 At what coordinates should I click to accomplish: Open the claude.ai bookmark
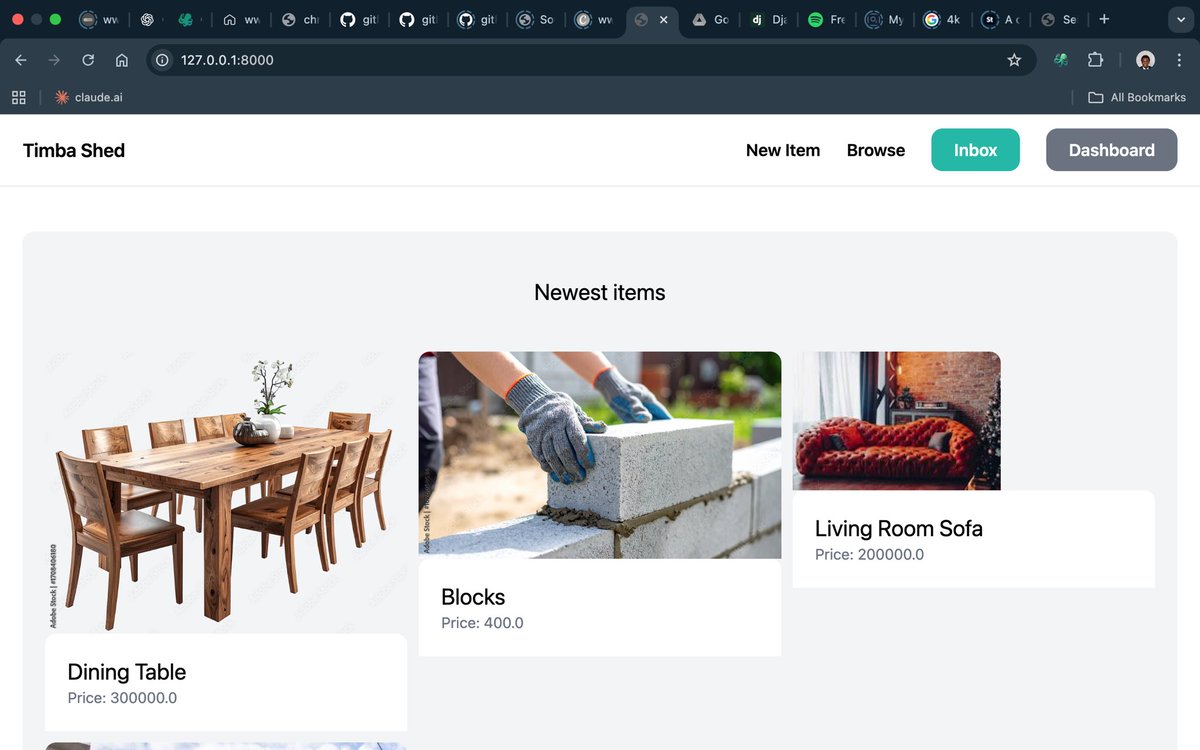click(89, 97)
